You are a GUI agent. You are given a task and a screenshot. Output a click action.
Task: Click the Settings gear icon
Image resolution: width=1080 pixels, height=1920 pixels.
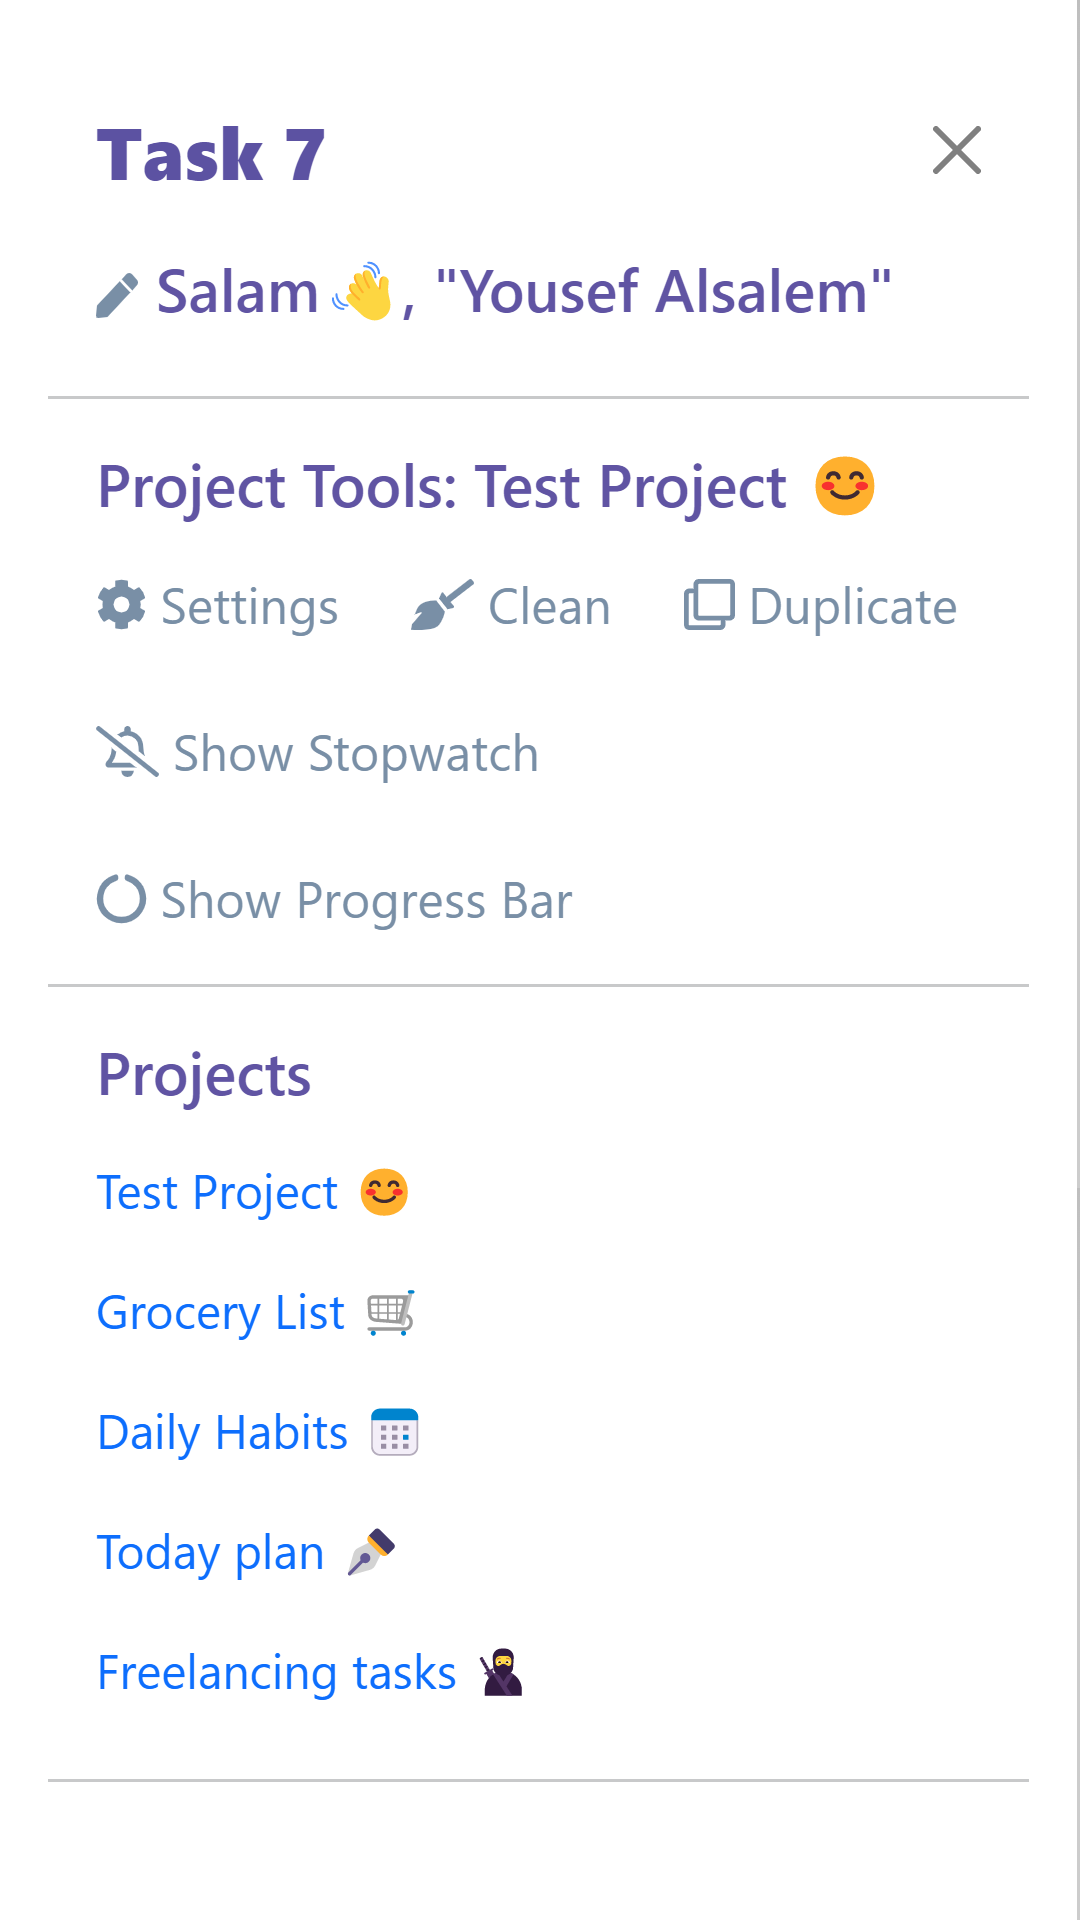pyautogui.click(x=121, y=605)
